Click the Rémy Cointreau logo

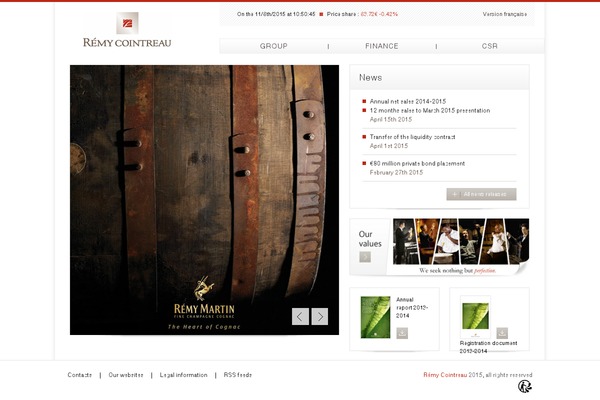(127, 30)
